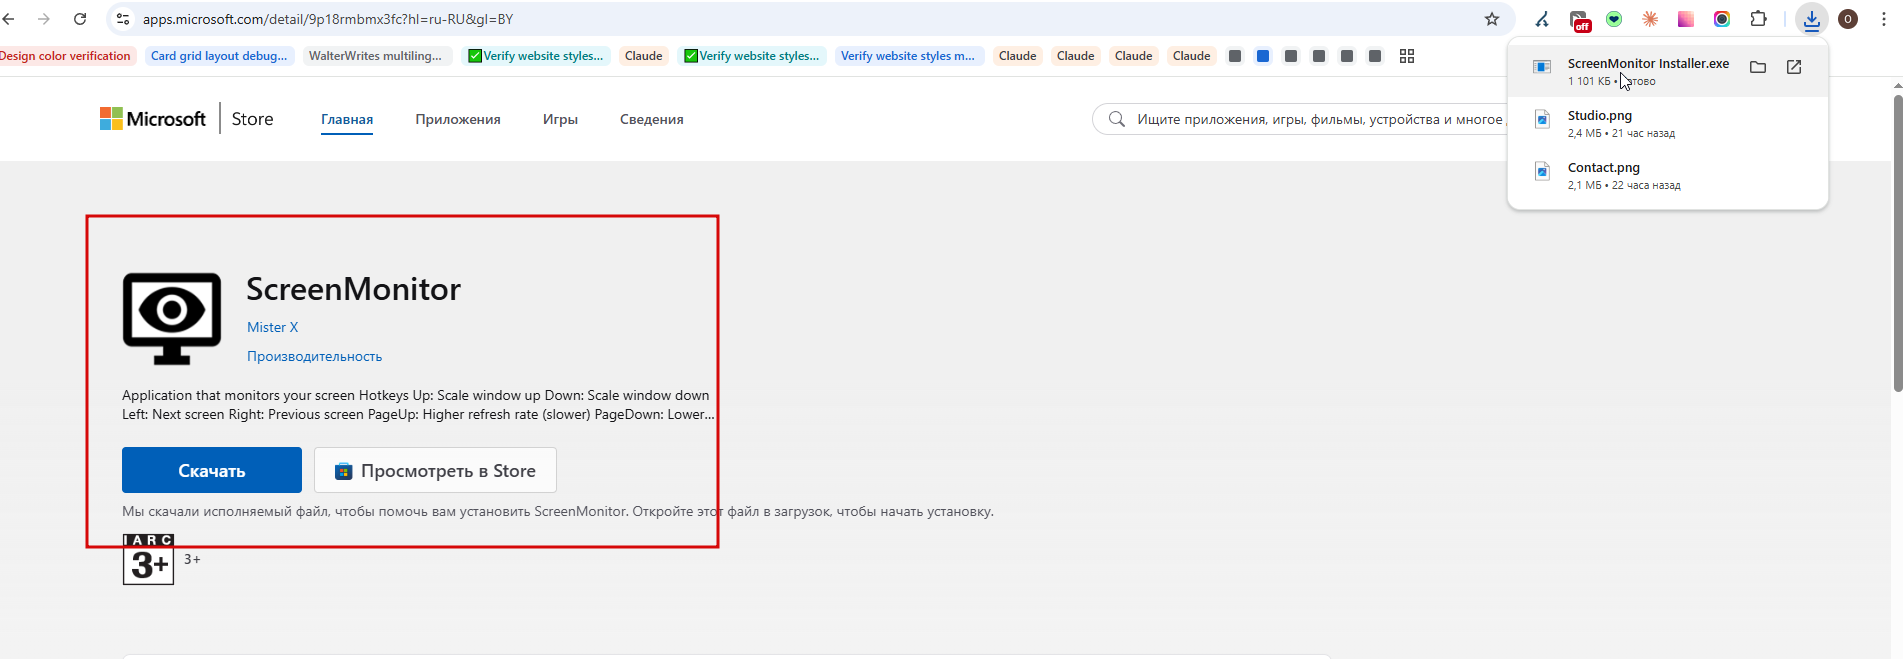Open 'Card grid layout debug...' tab group

coord(219,56)
